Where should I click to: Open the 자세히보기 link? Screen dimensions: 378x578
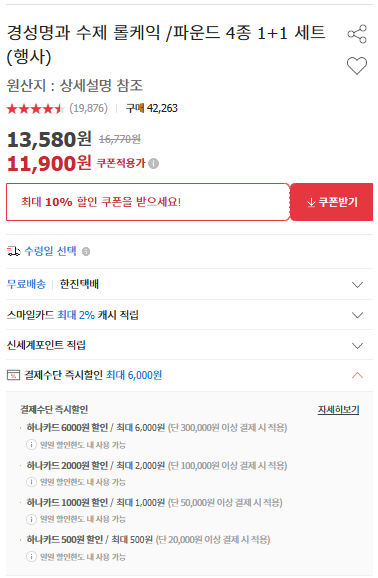[x=338, y=410]
